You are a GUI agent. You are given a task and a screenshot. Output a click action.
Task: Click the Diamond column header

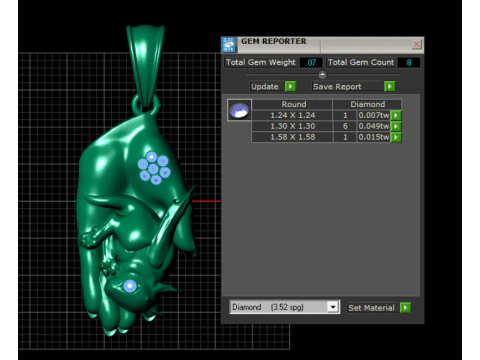[367, 104]
